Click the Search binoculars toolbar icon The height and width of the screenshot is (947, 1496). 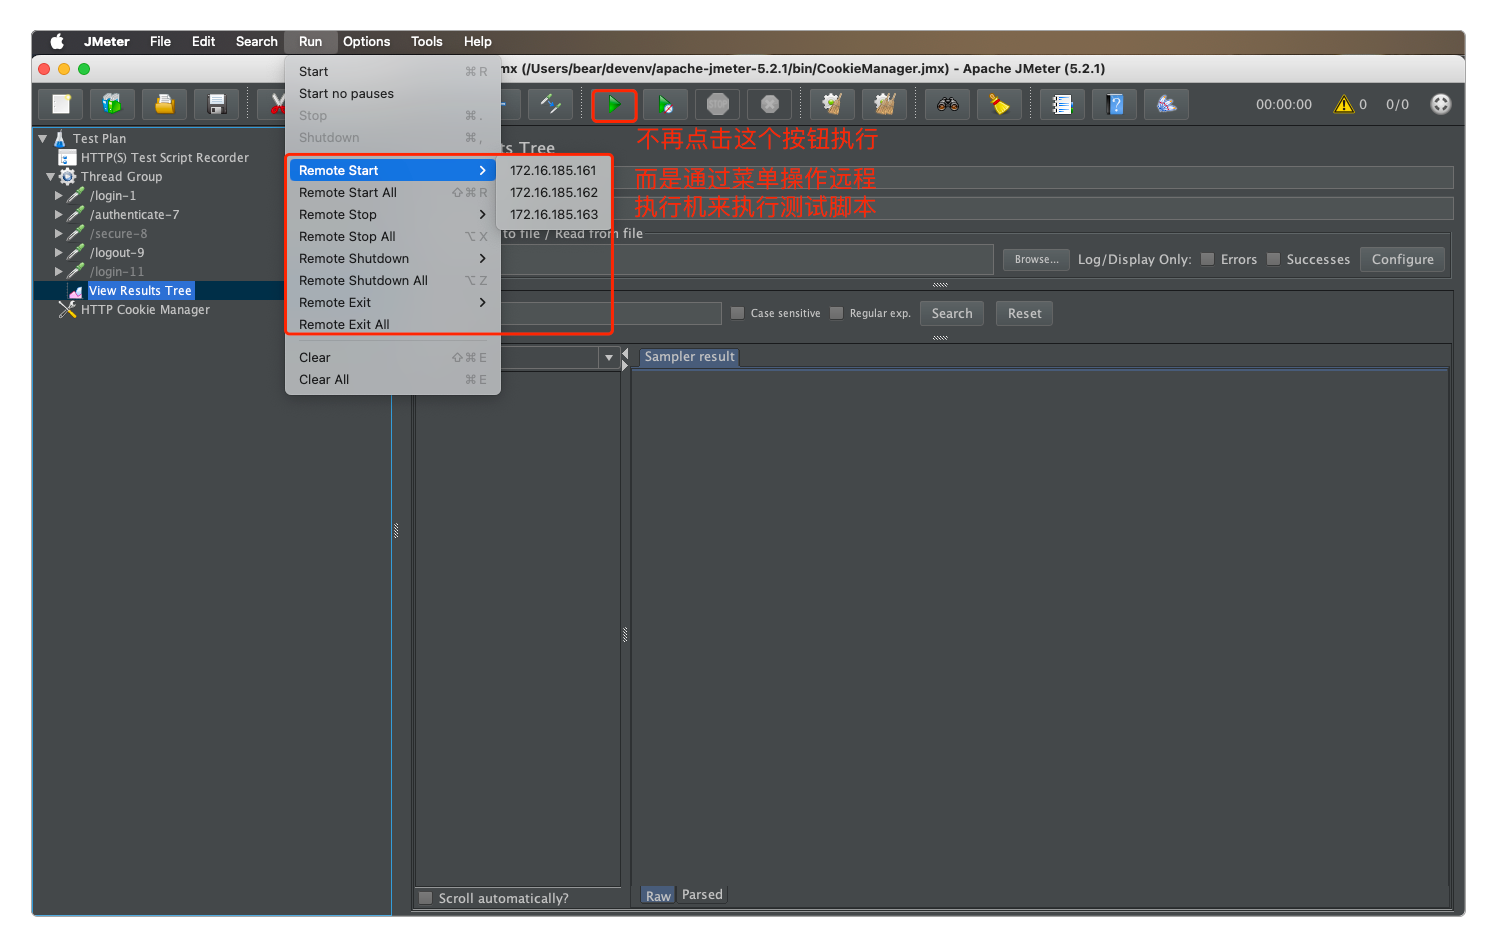click(x=947, y=104)
